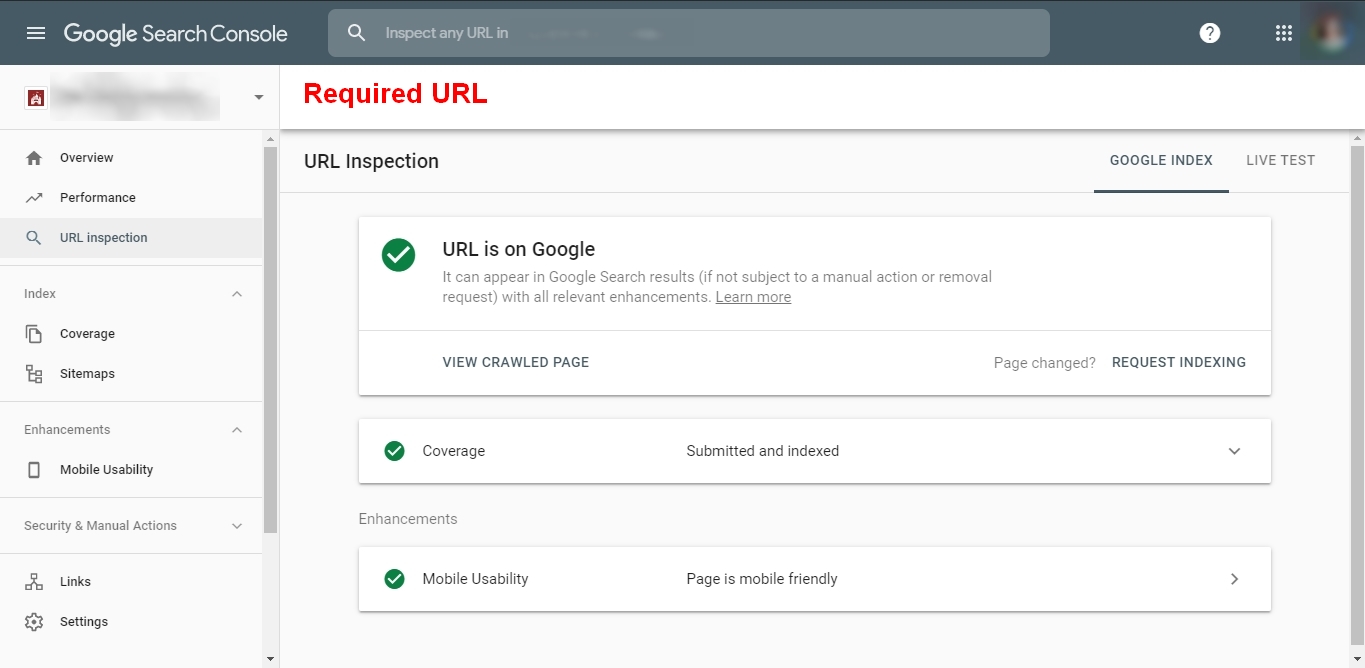The height and width of the screenshot is (668, 1365).
Task: Collapse the Index section
Action: 237,294
